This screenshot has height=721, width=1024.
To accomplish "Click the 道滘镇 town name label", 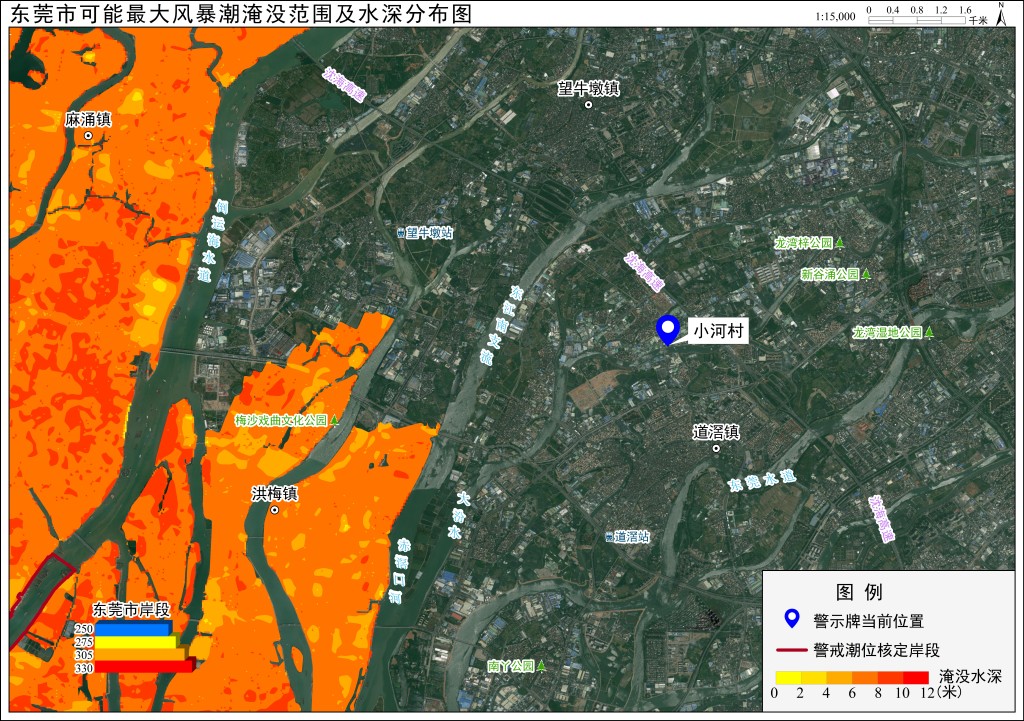I will 716,432.
